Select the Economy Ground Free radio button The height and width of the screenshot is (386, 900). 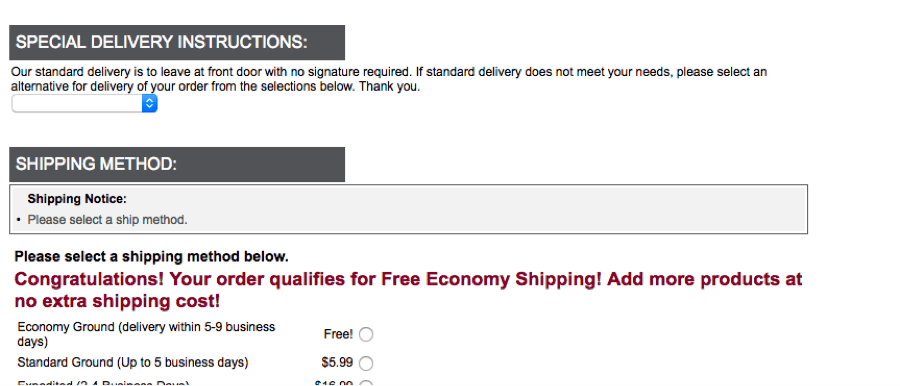pyautogui.click(x=366, y=334)
